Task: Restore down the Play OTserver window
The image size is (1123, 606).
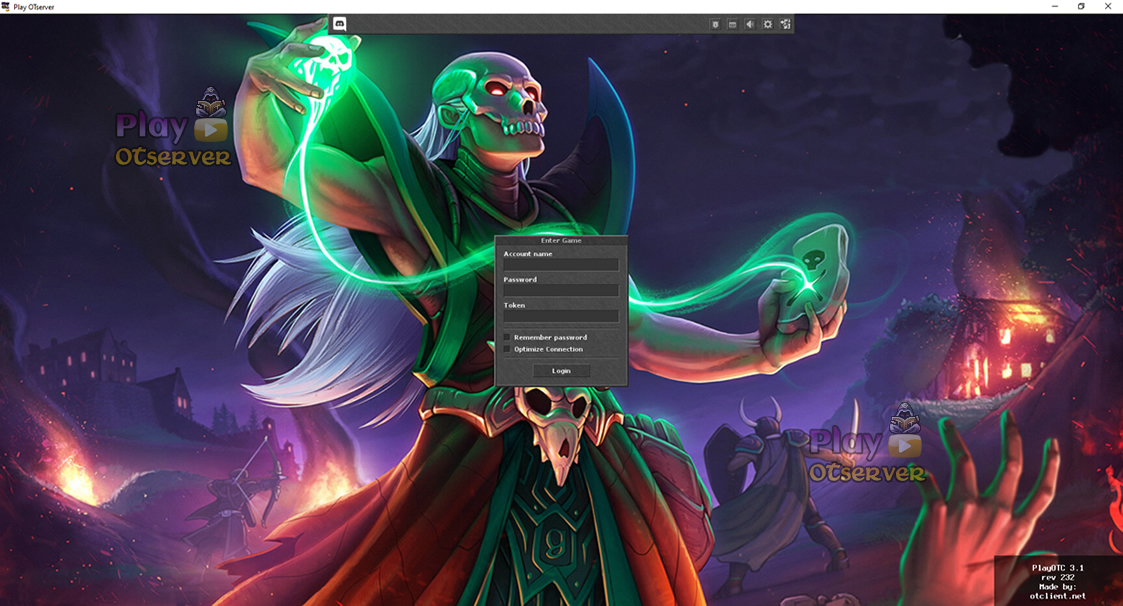Action: click(x=1081, y=6)
